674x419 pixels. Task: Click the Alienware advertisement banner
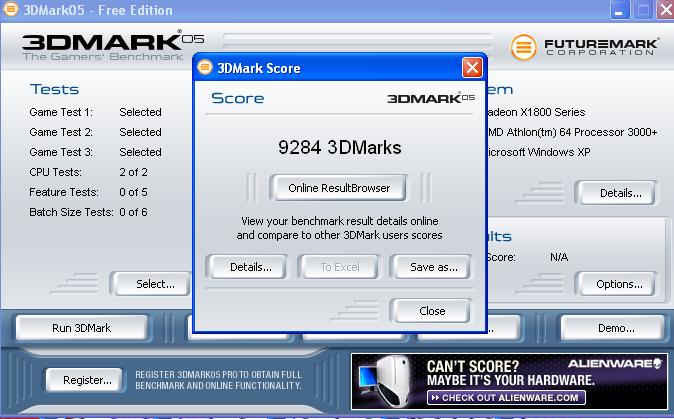point(509,381)
